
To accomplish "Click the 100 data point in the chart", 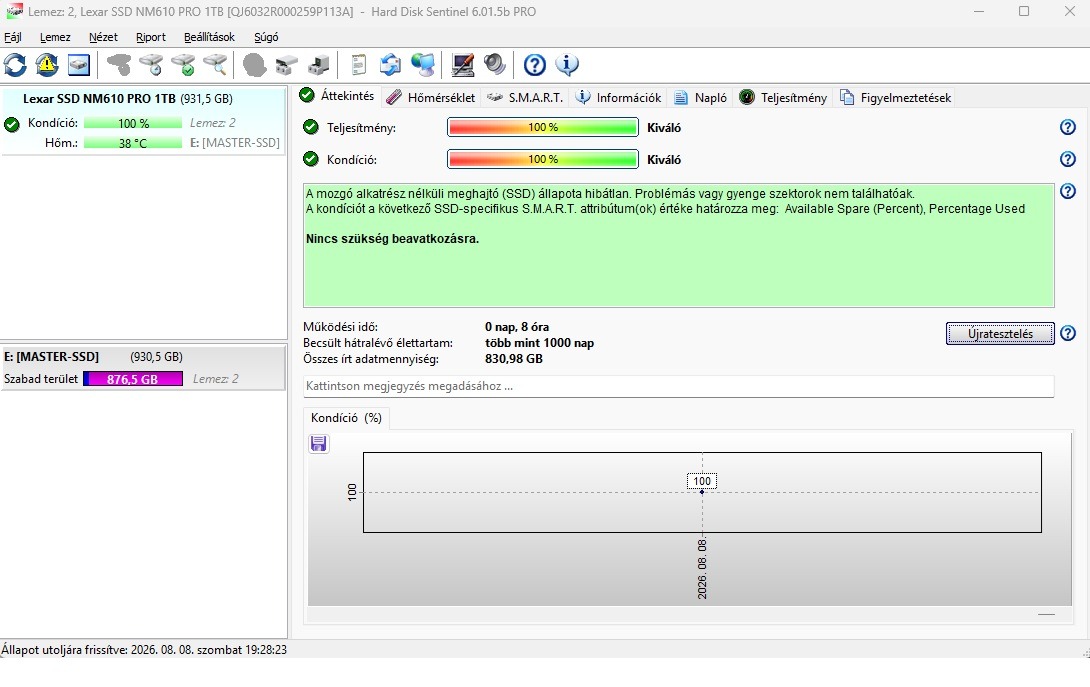I will [702, 492].
